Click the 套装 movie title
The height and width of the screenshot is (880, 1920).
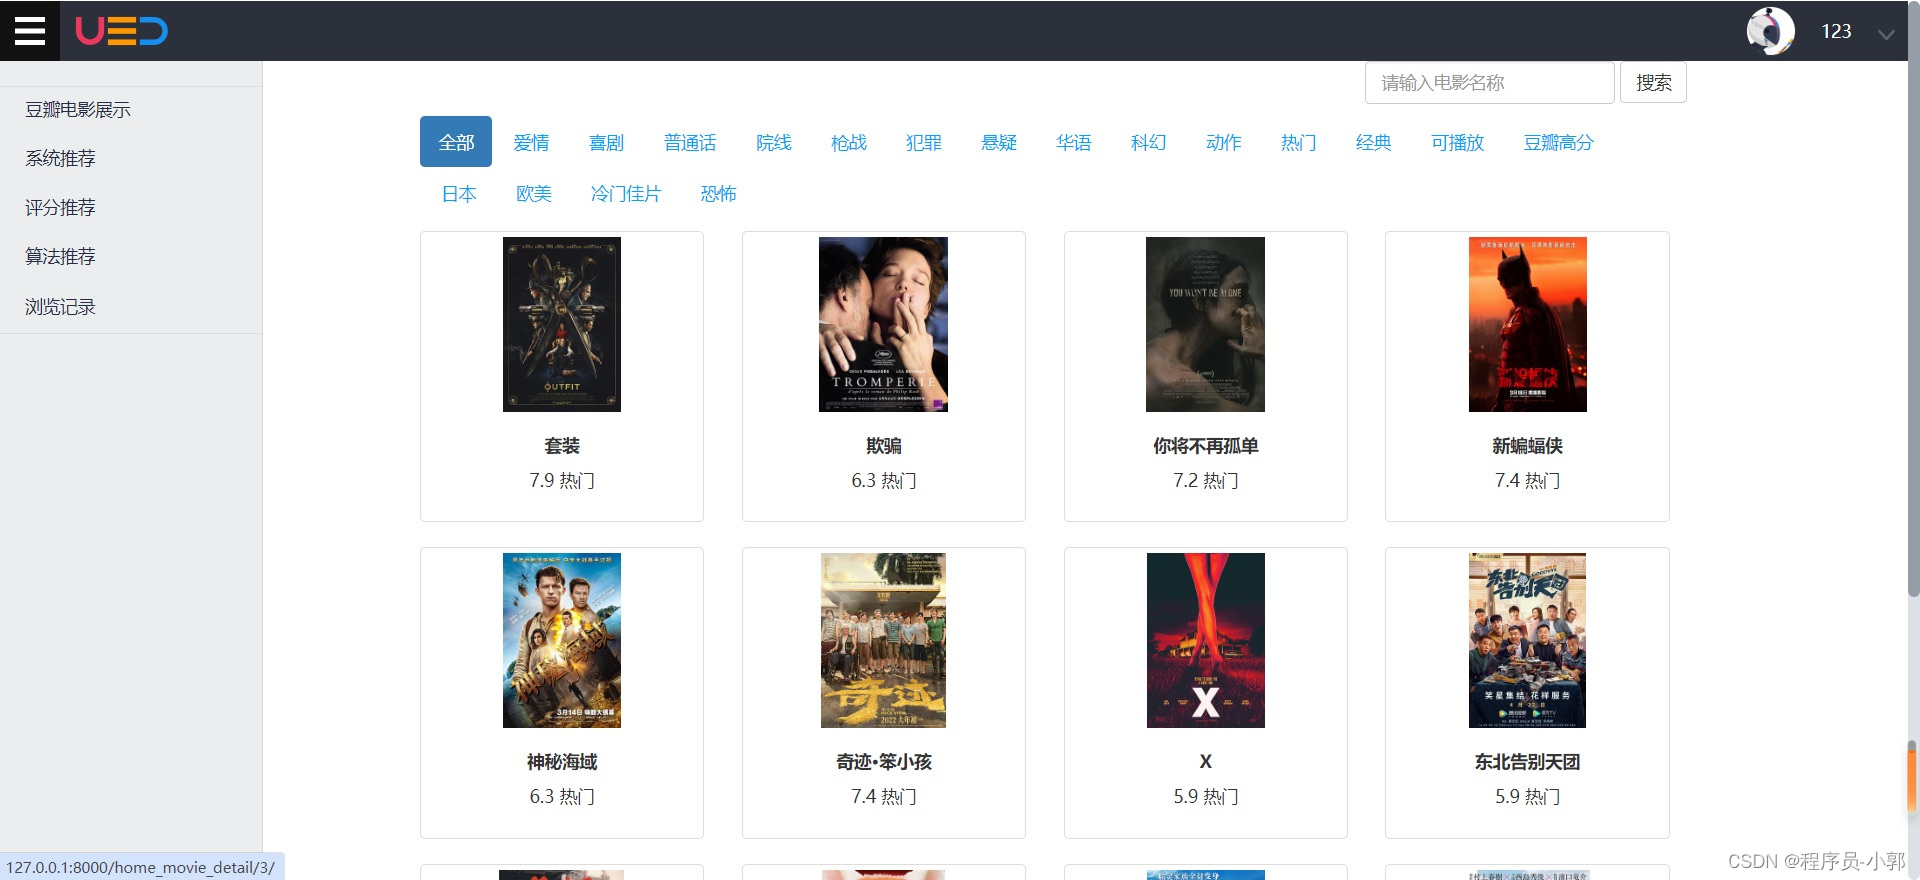click(x=562, y=446)
